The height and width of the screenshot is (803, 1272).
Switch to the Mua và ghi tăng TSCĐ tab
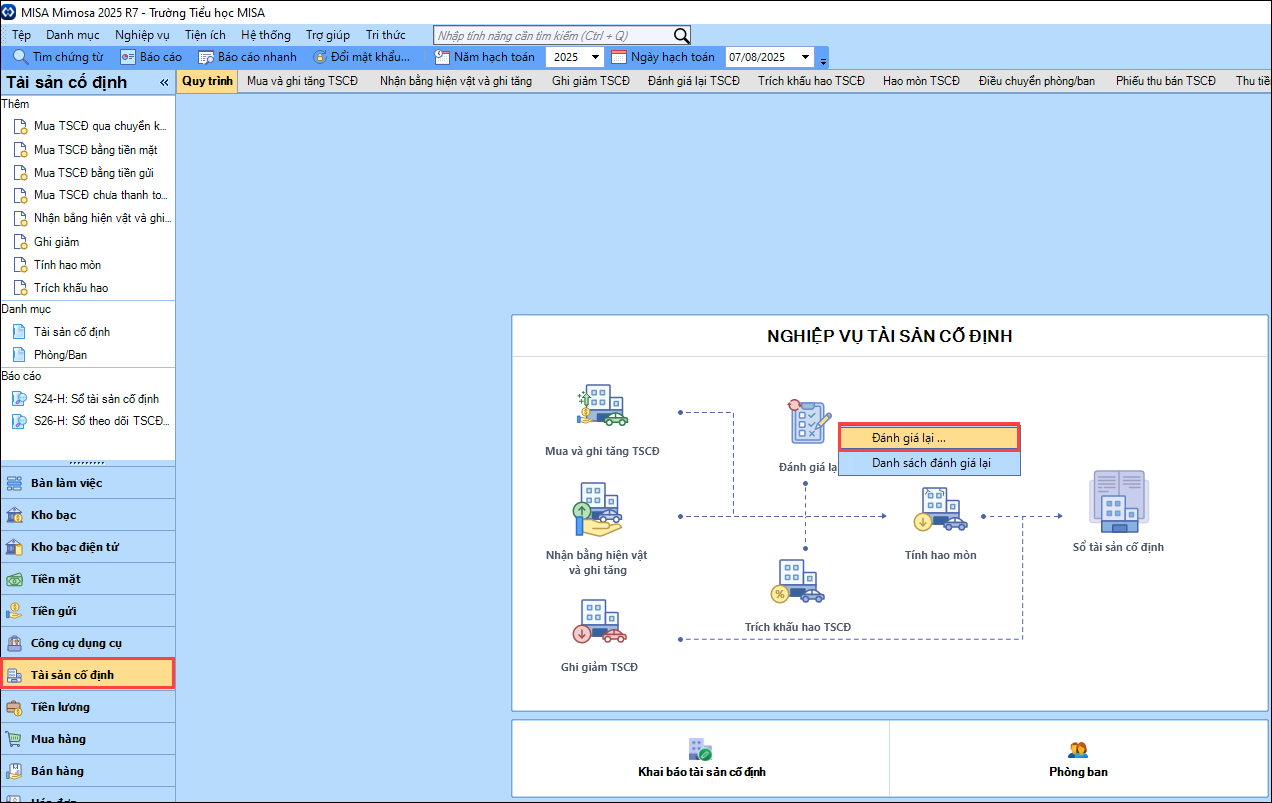[x=302, y=81]
